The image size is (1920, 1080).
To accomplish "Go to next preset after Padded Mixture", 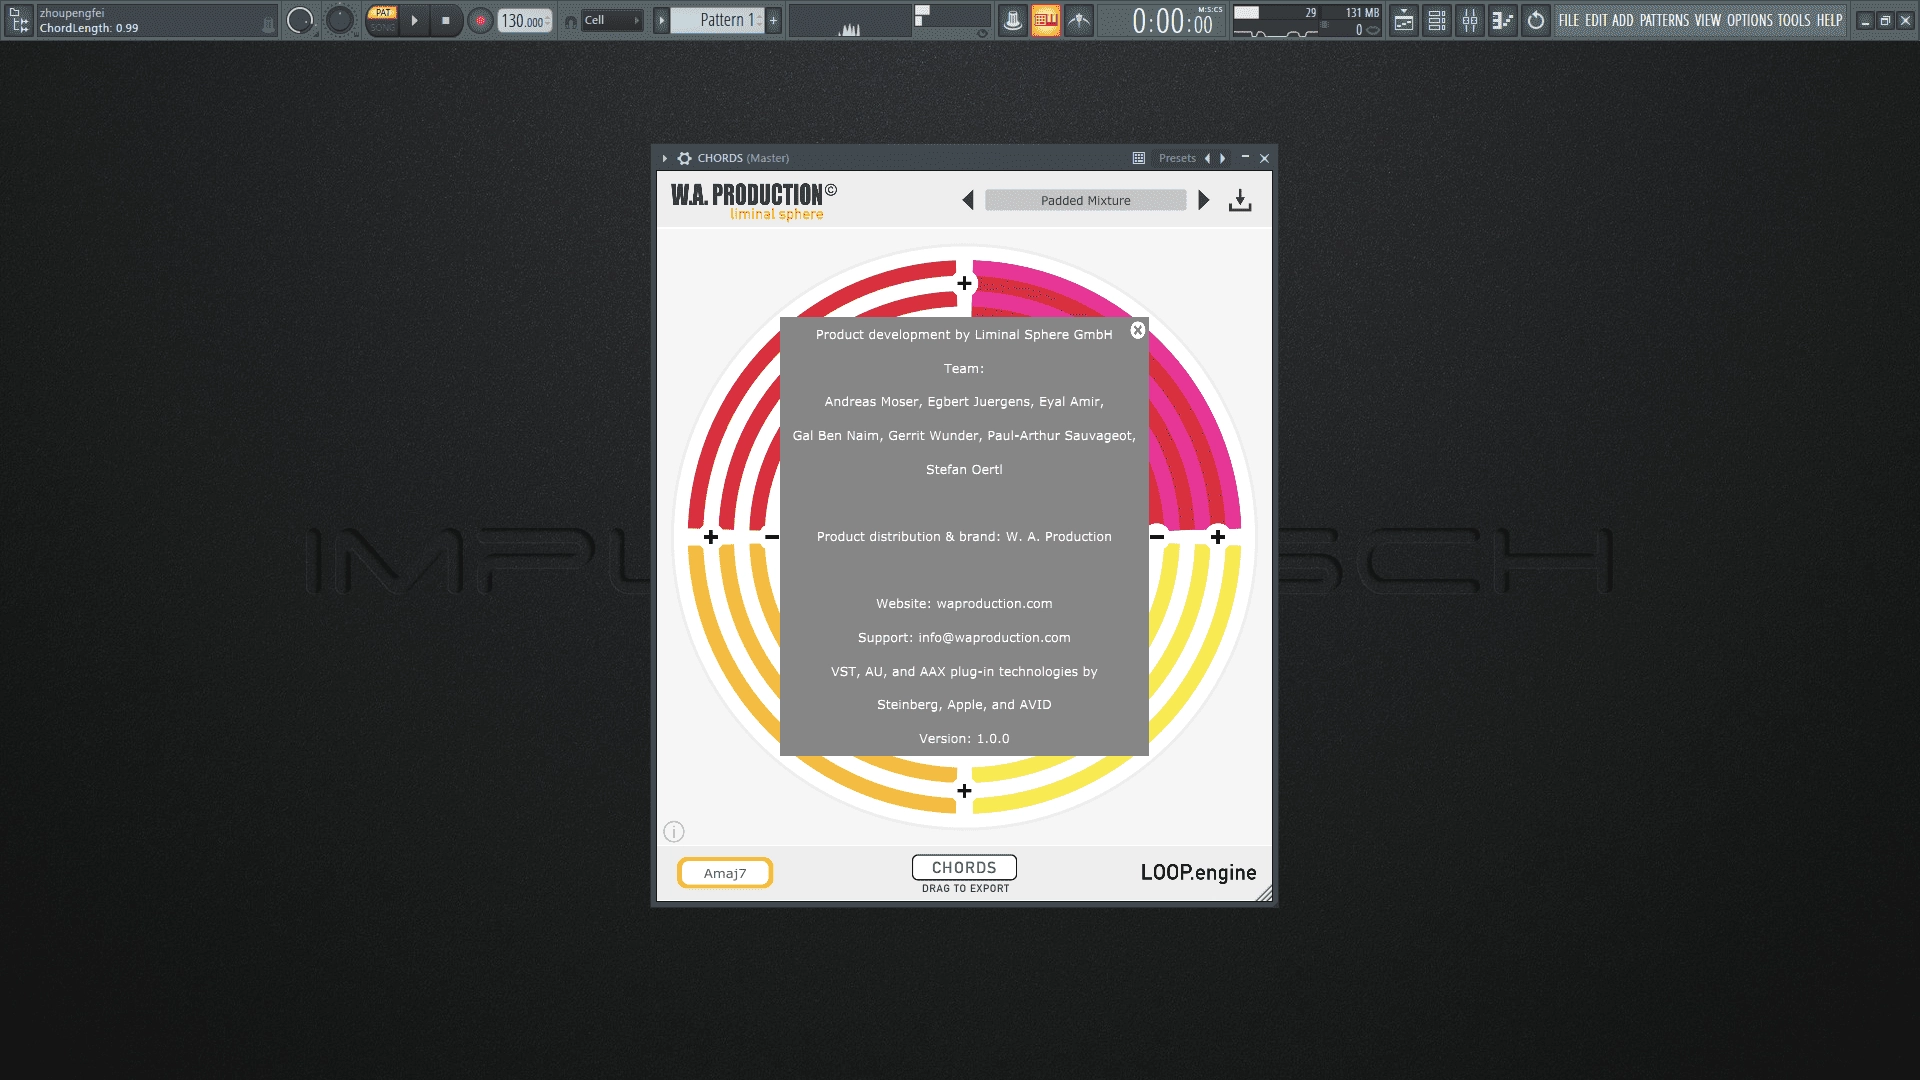I will pos(1204,200).
